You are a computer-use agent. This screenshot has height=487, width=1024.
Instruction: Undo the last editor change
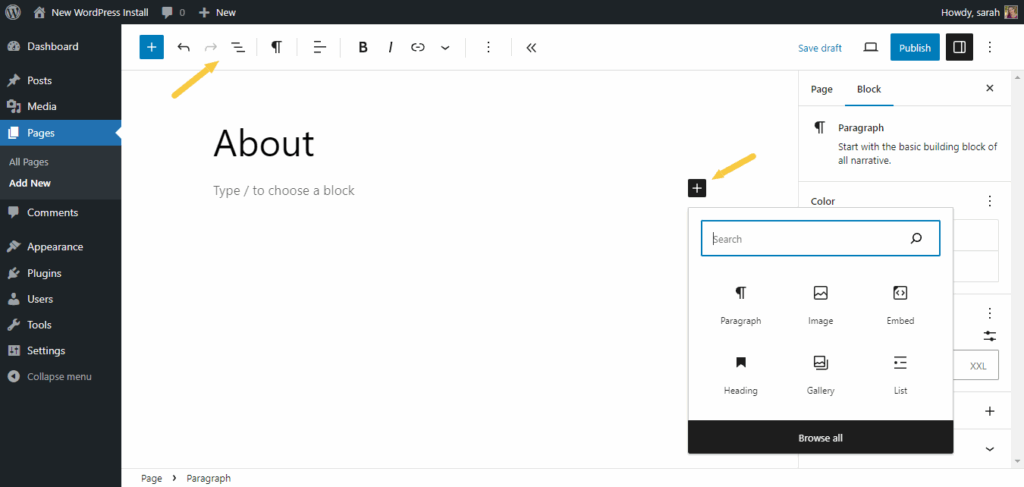(184, 47)
